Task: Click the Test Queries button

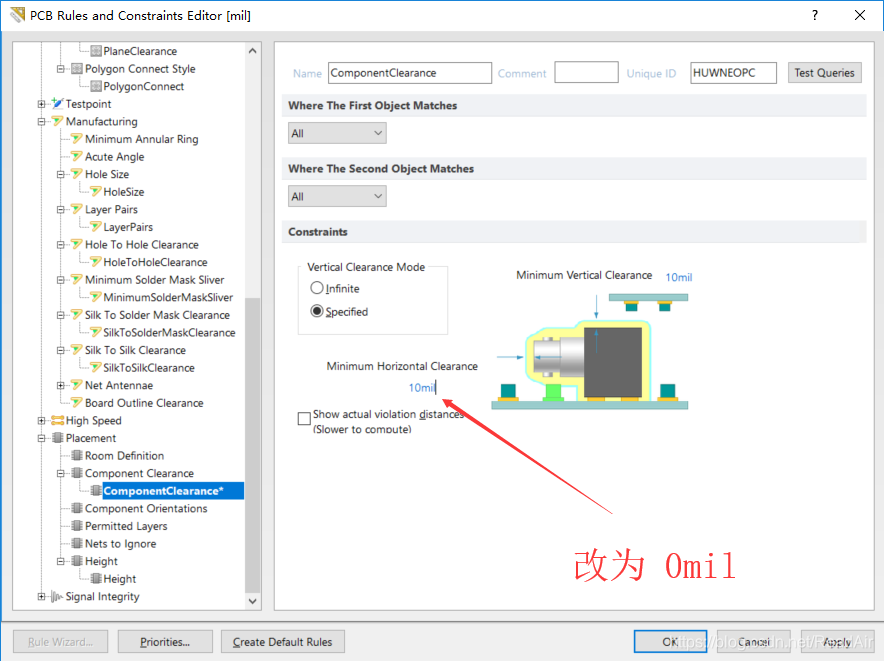Action: [x=824, y=73]
